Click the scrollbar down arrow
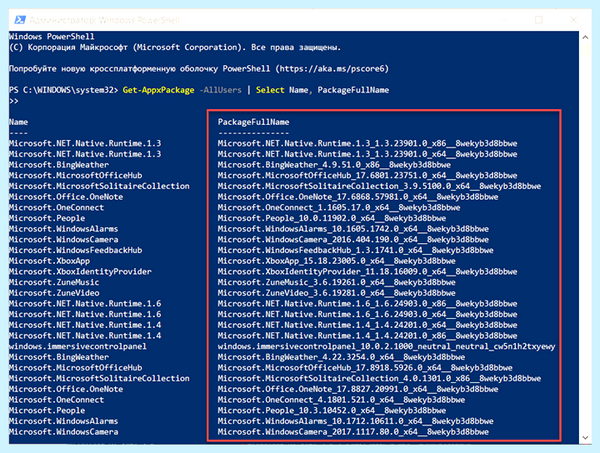The height and width of the screenshot is (453, 600). pyautogui.click(x=585, y=437)
